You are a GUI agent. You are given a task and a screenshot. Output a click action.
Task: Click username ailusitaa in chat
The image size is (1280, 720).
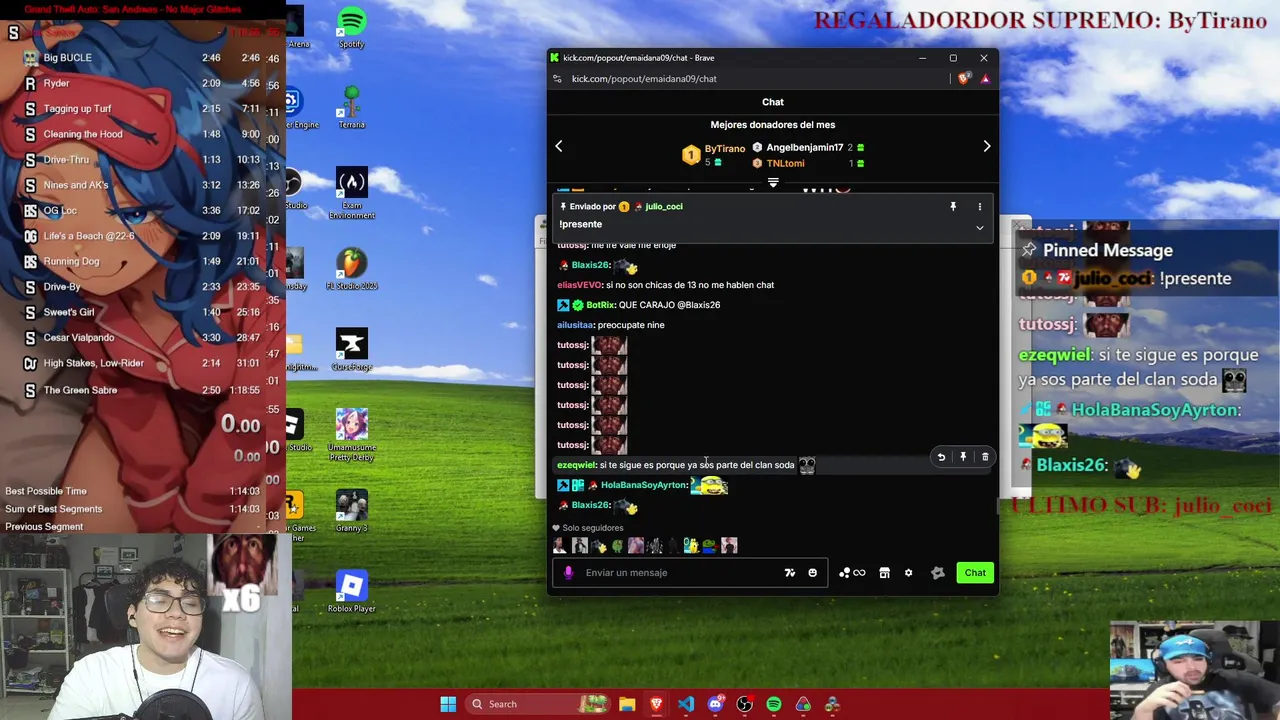(x=575, y=325)
